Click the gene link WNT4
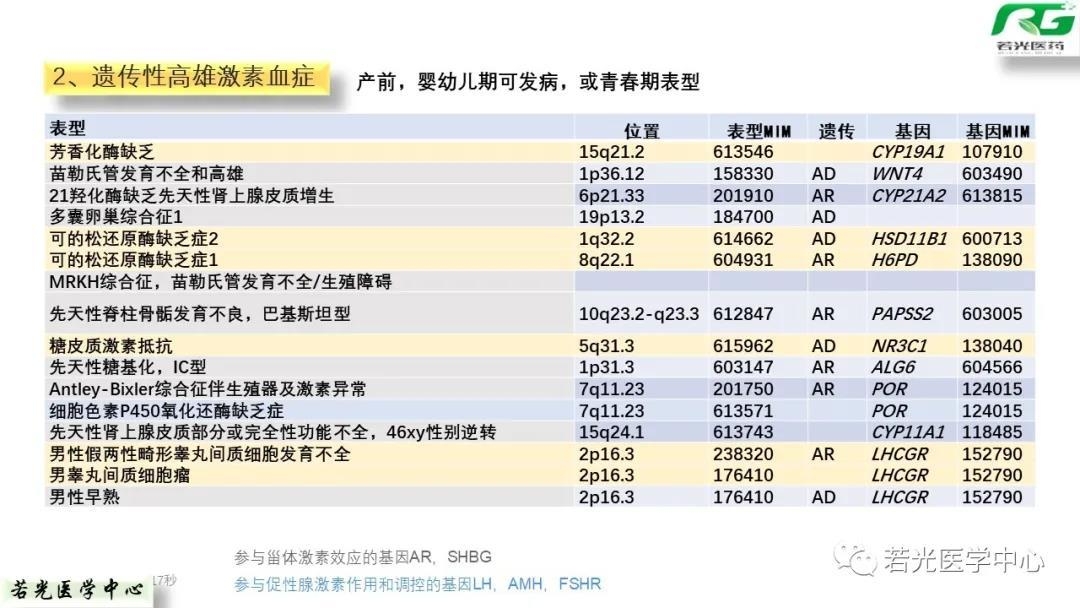 (900, 171)
